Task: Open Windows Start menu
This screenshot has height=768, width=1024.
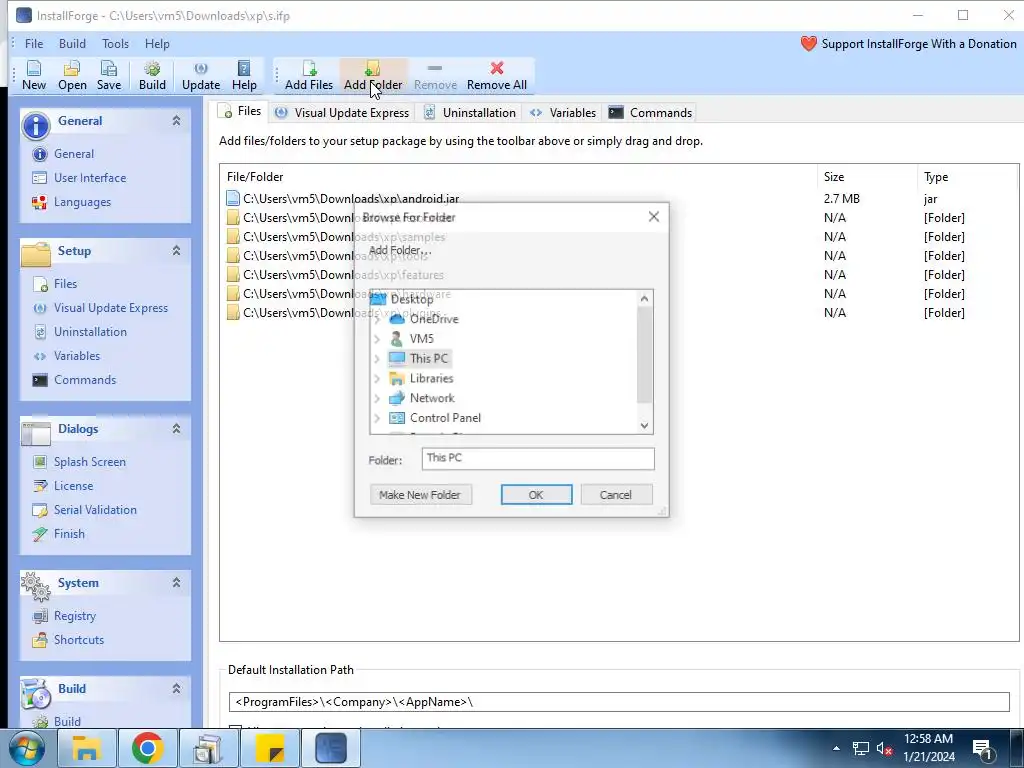Action: click(27, 748)
